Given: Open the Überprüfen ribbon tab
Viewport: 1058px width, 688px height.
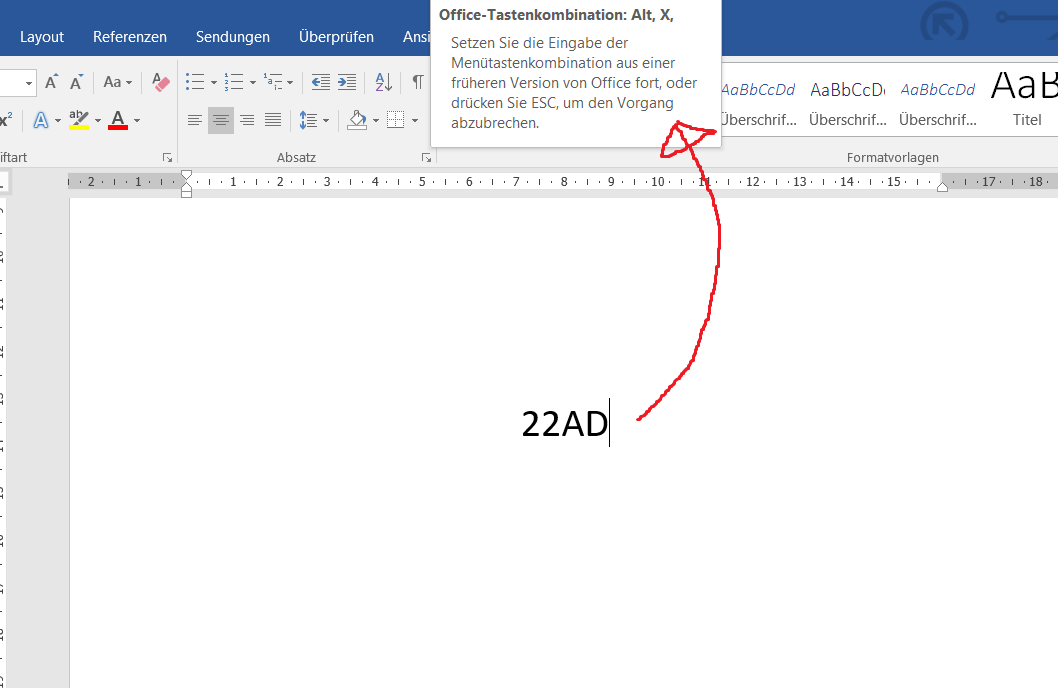Looking at the screenshot, I should coord(335,36).
